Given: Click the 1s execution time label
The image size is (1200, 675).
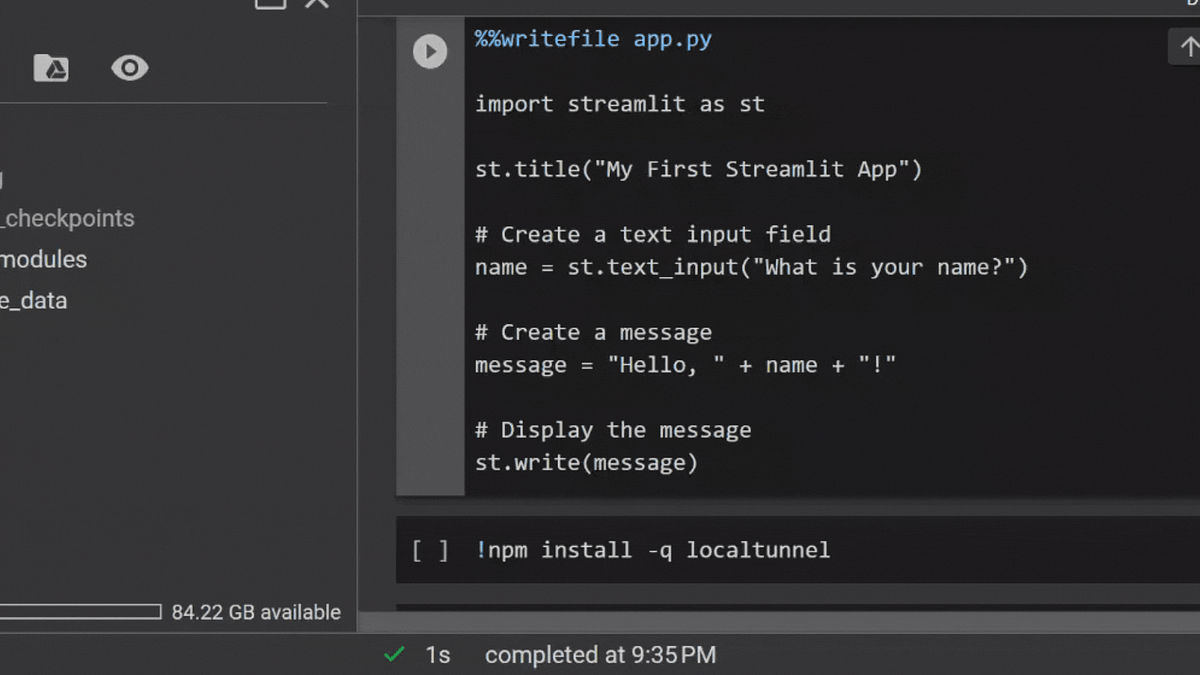Looking at the screenshot, I should click(437, 655).
